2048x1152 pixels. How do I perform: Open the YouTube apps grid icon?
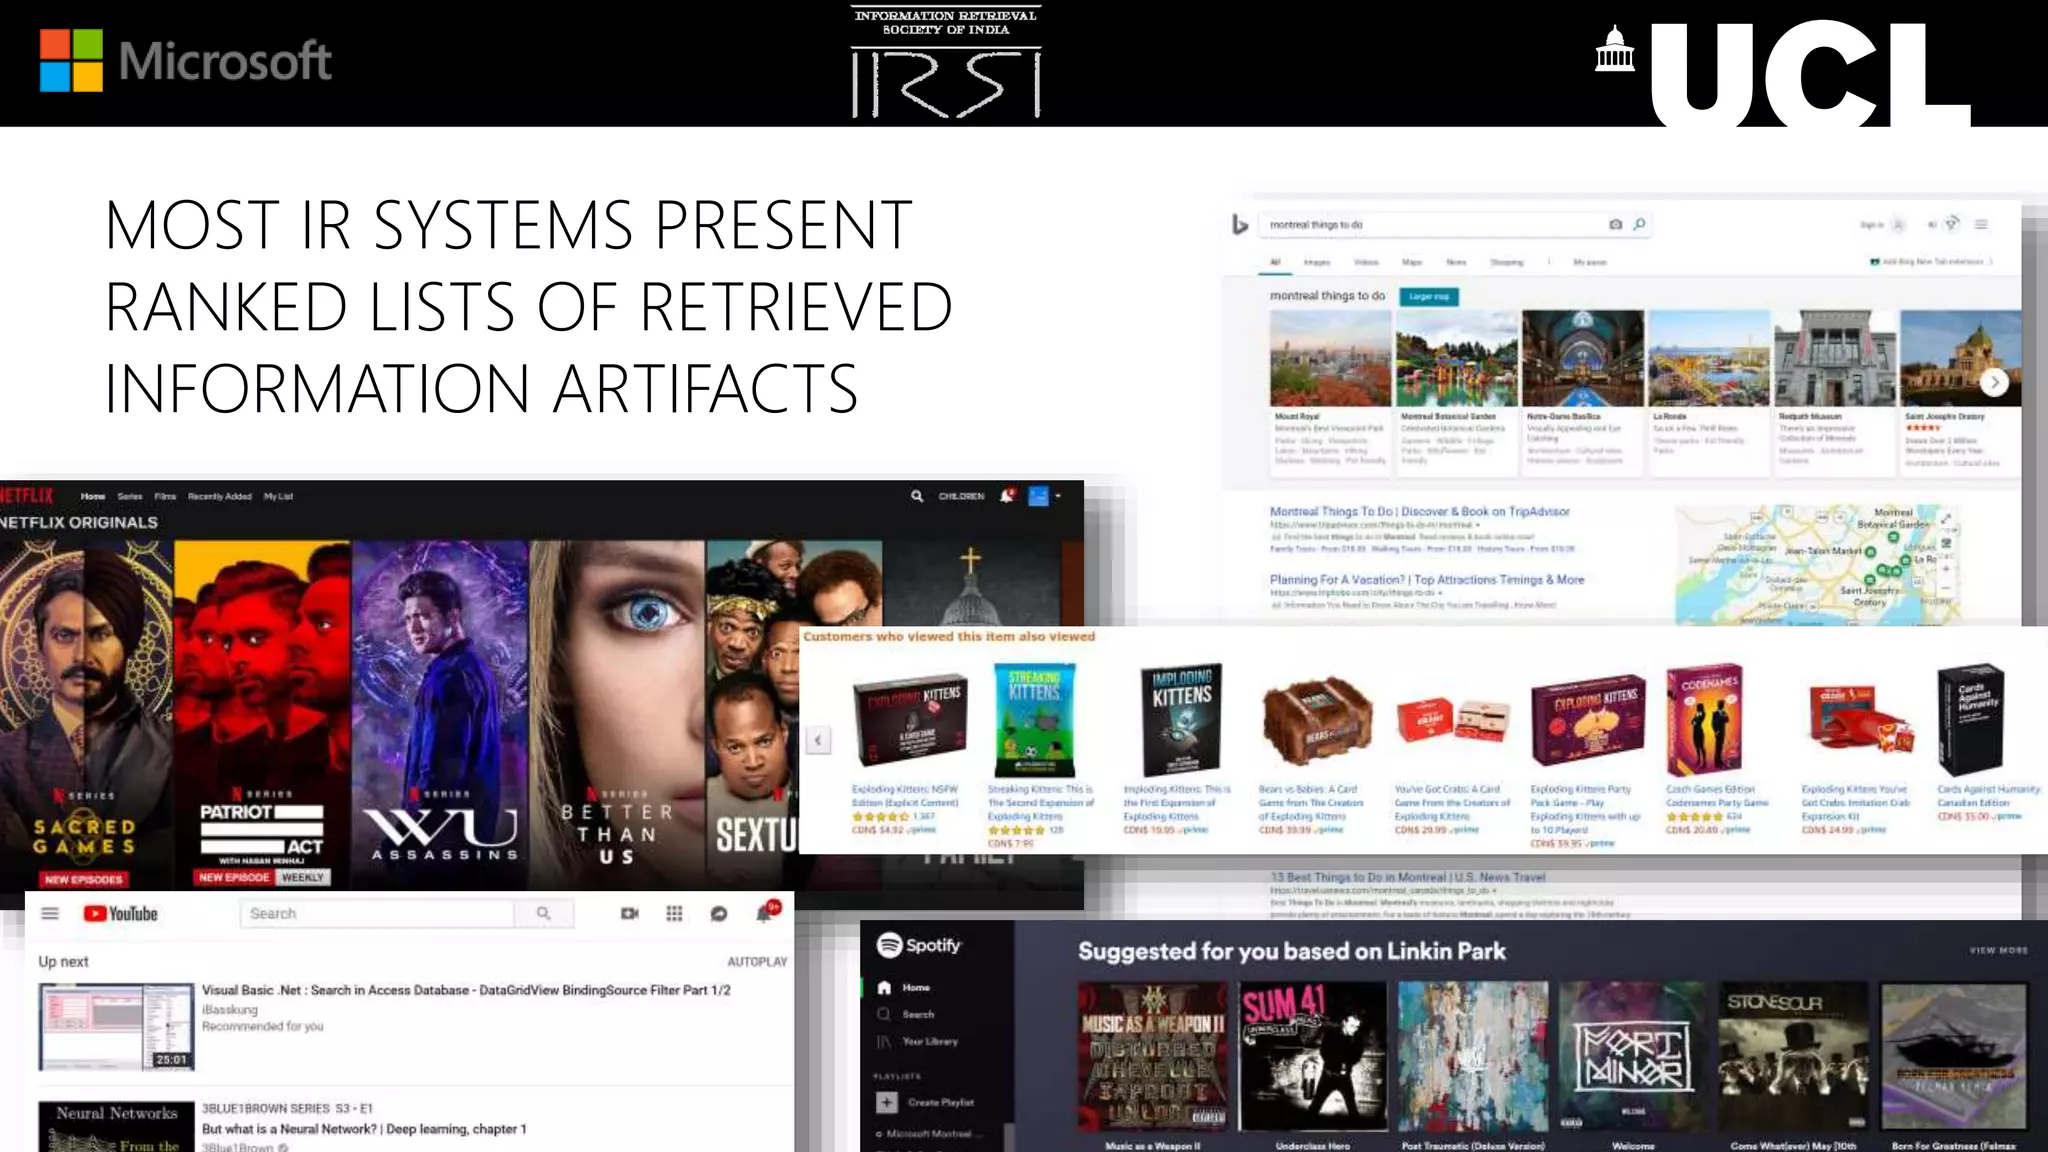coord(674,913)
